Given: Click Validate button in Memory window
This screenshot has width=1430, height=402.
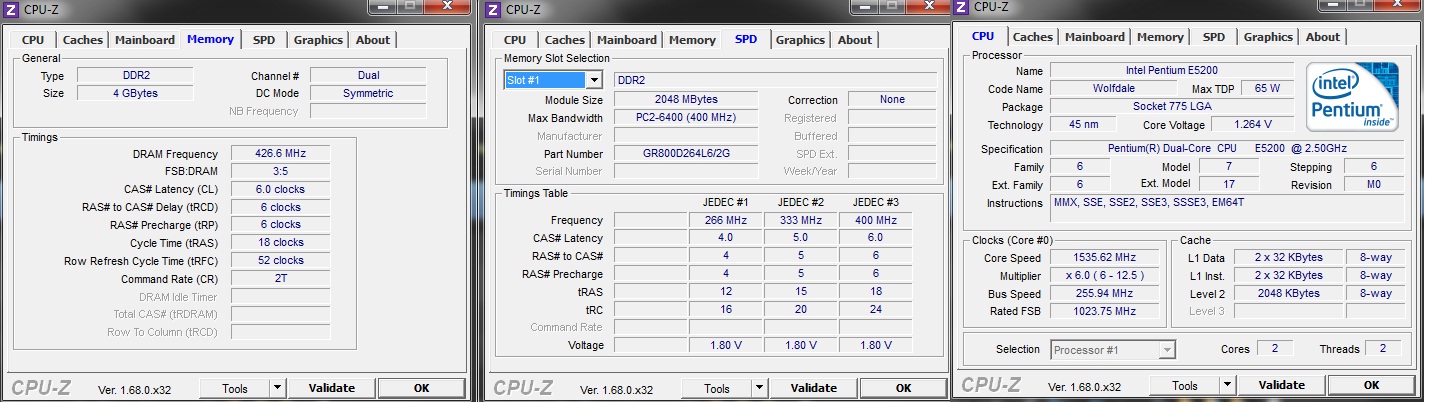Looking at the screenshot, I should pyautogui.click(x=331, y=388).
